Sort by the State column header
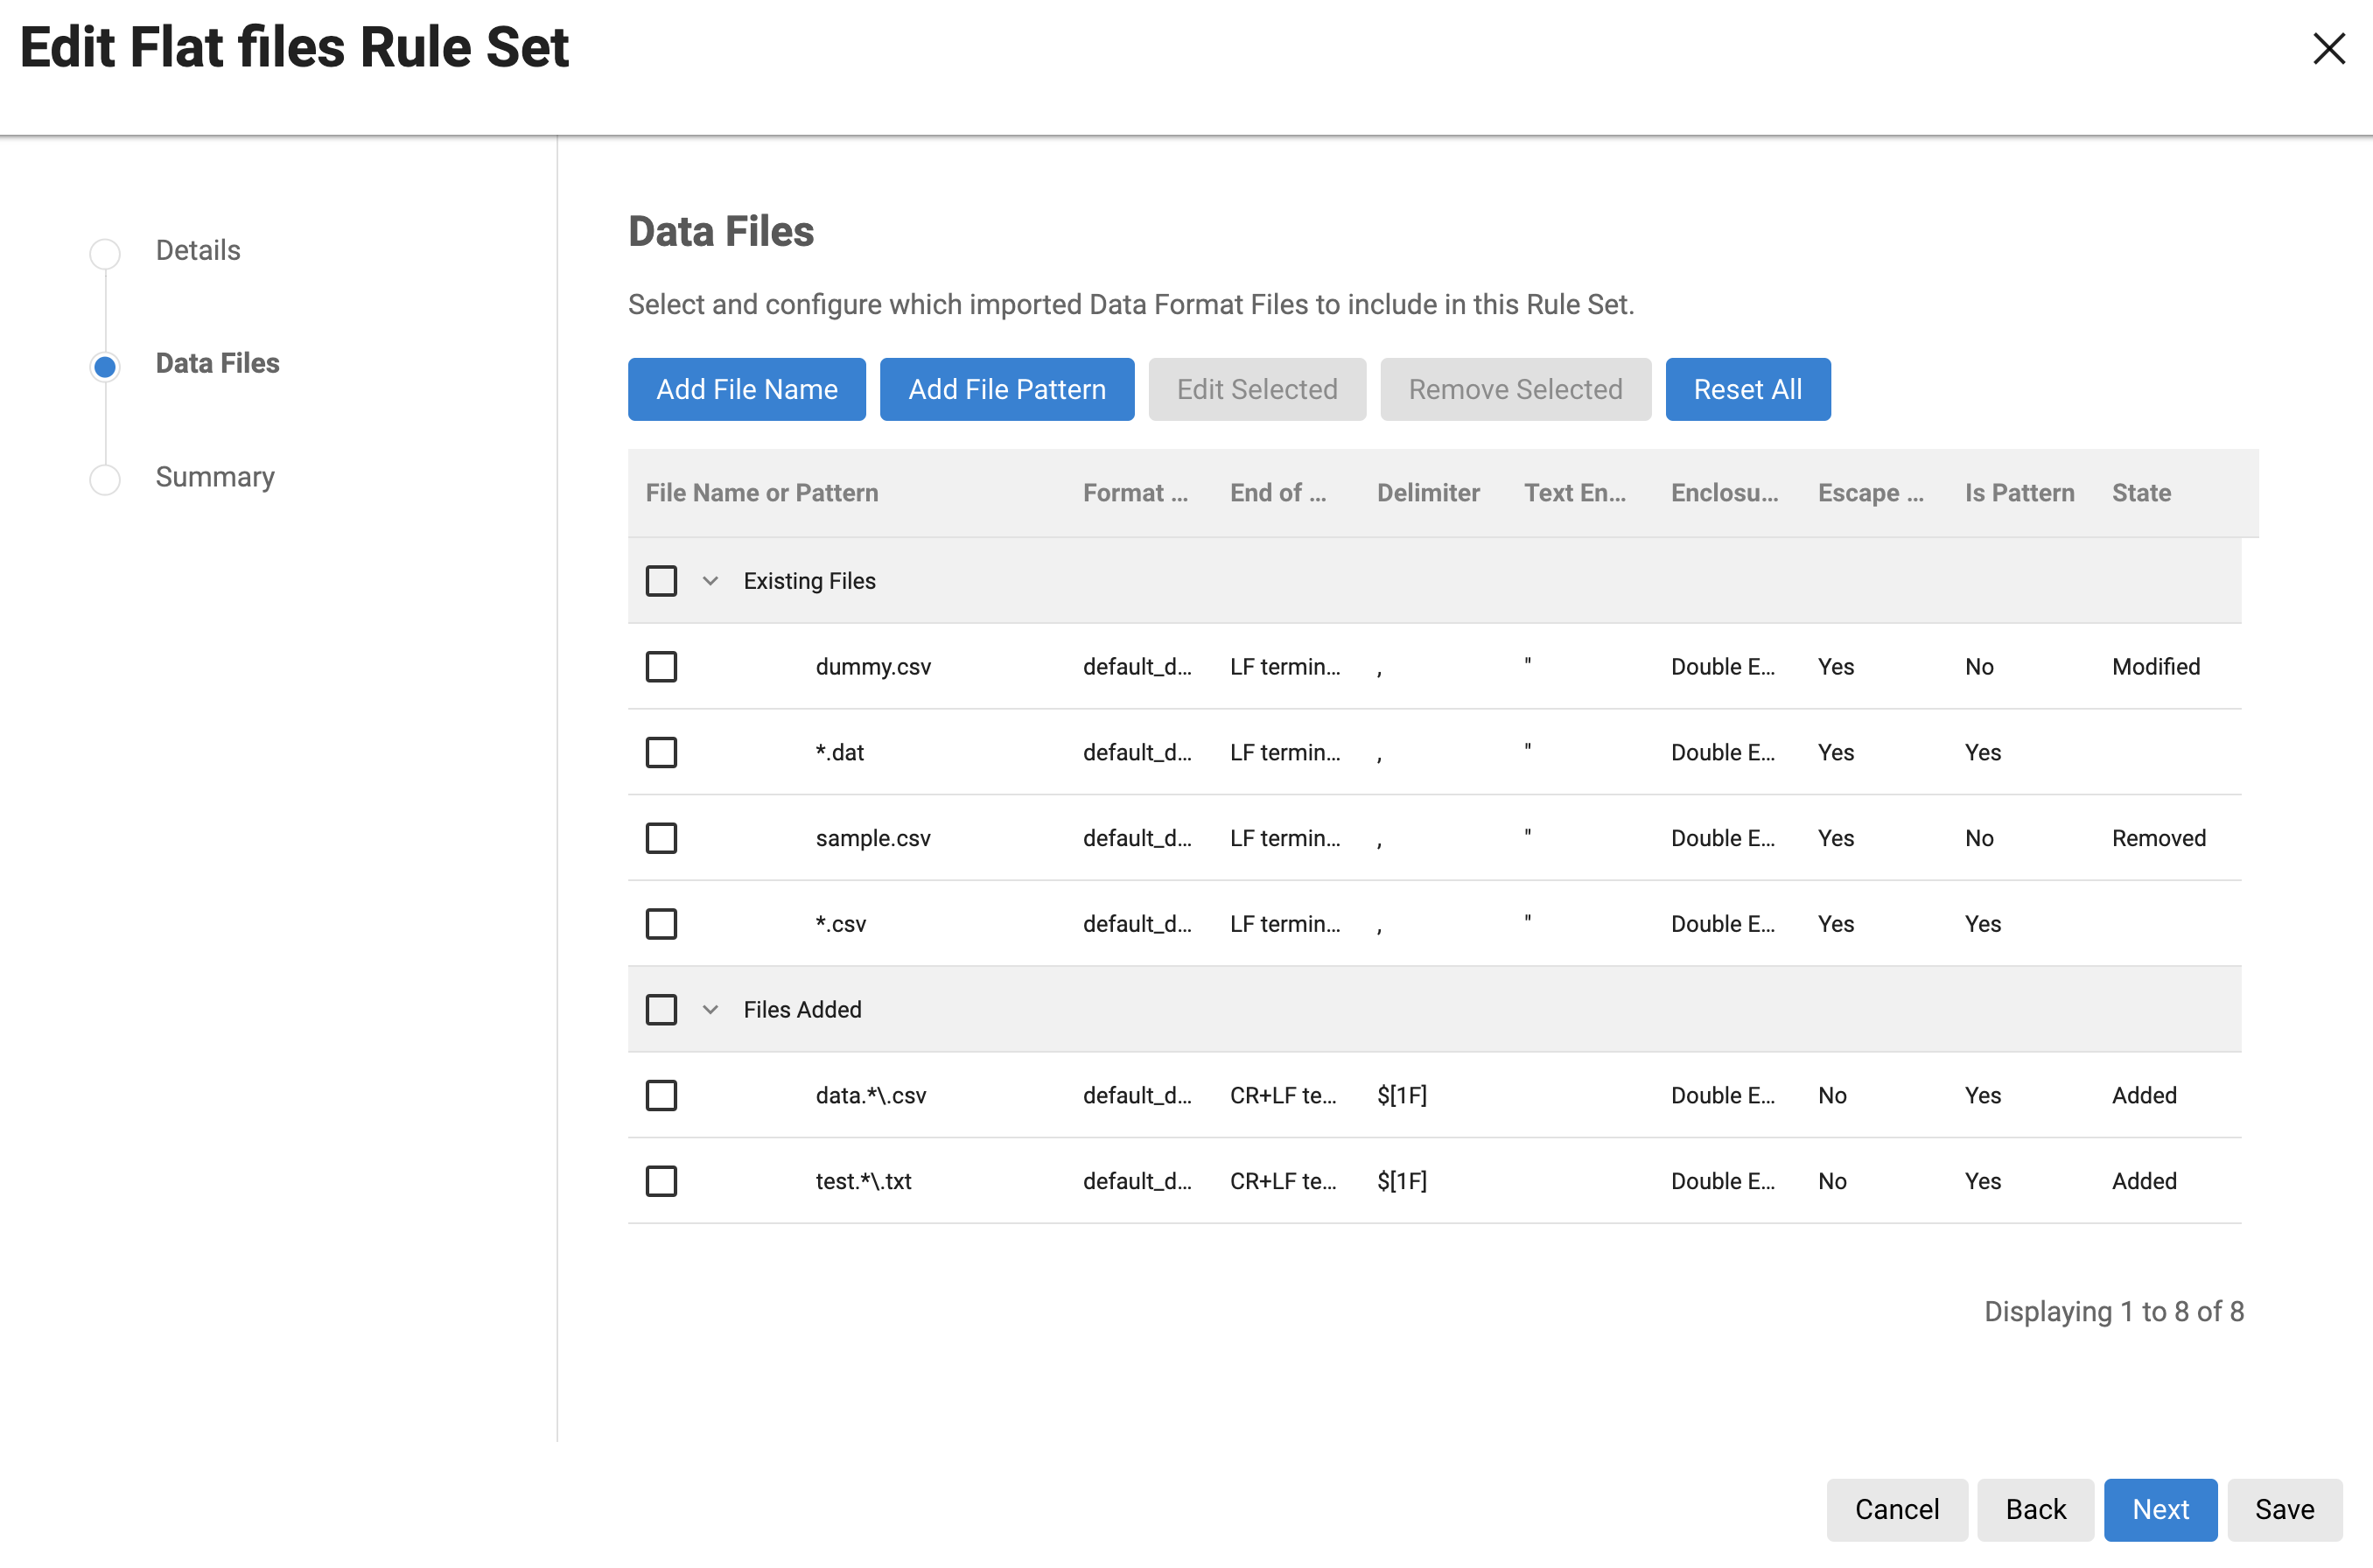Image resolution: width=2373 pixels, height=1568 pixels. click(x=2140, y=493)
